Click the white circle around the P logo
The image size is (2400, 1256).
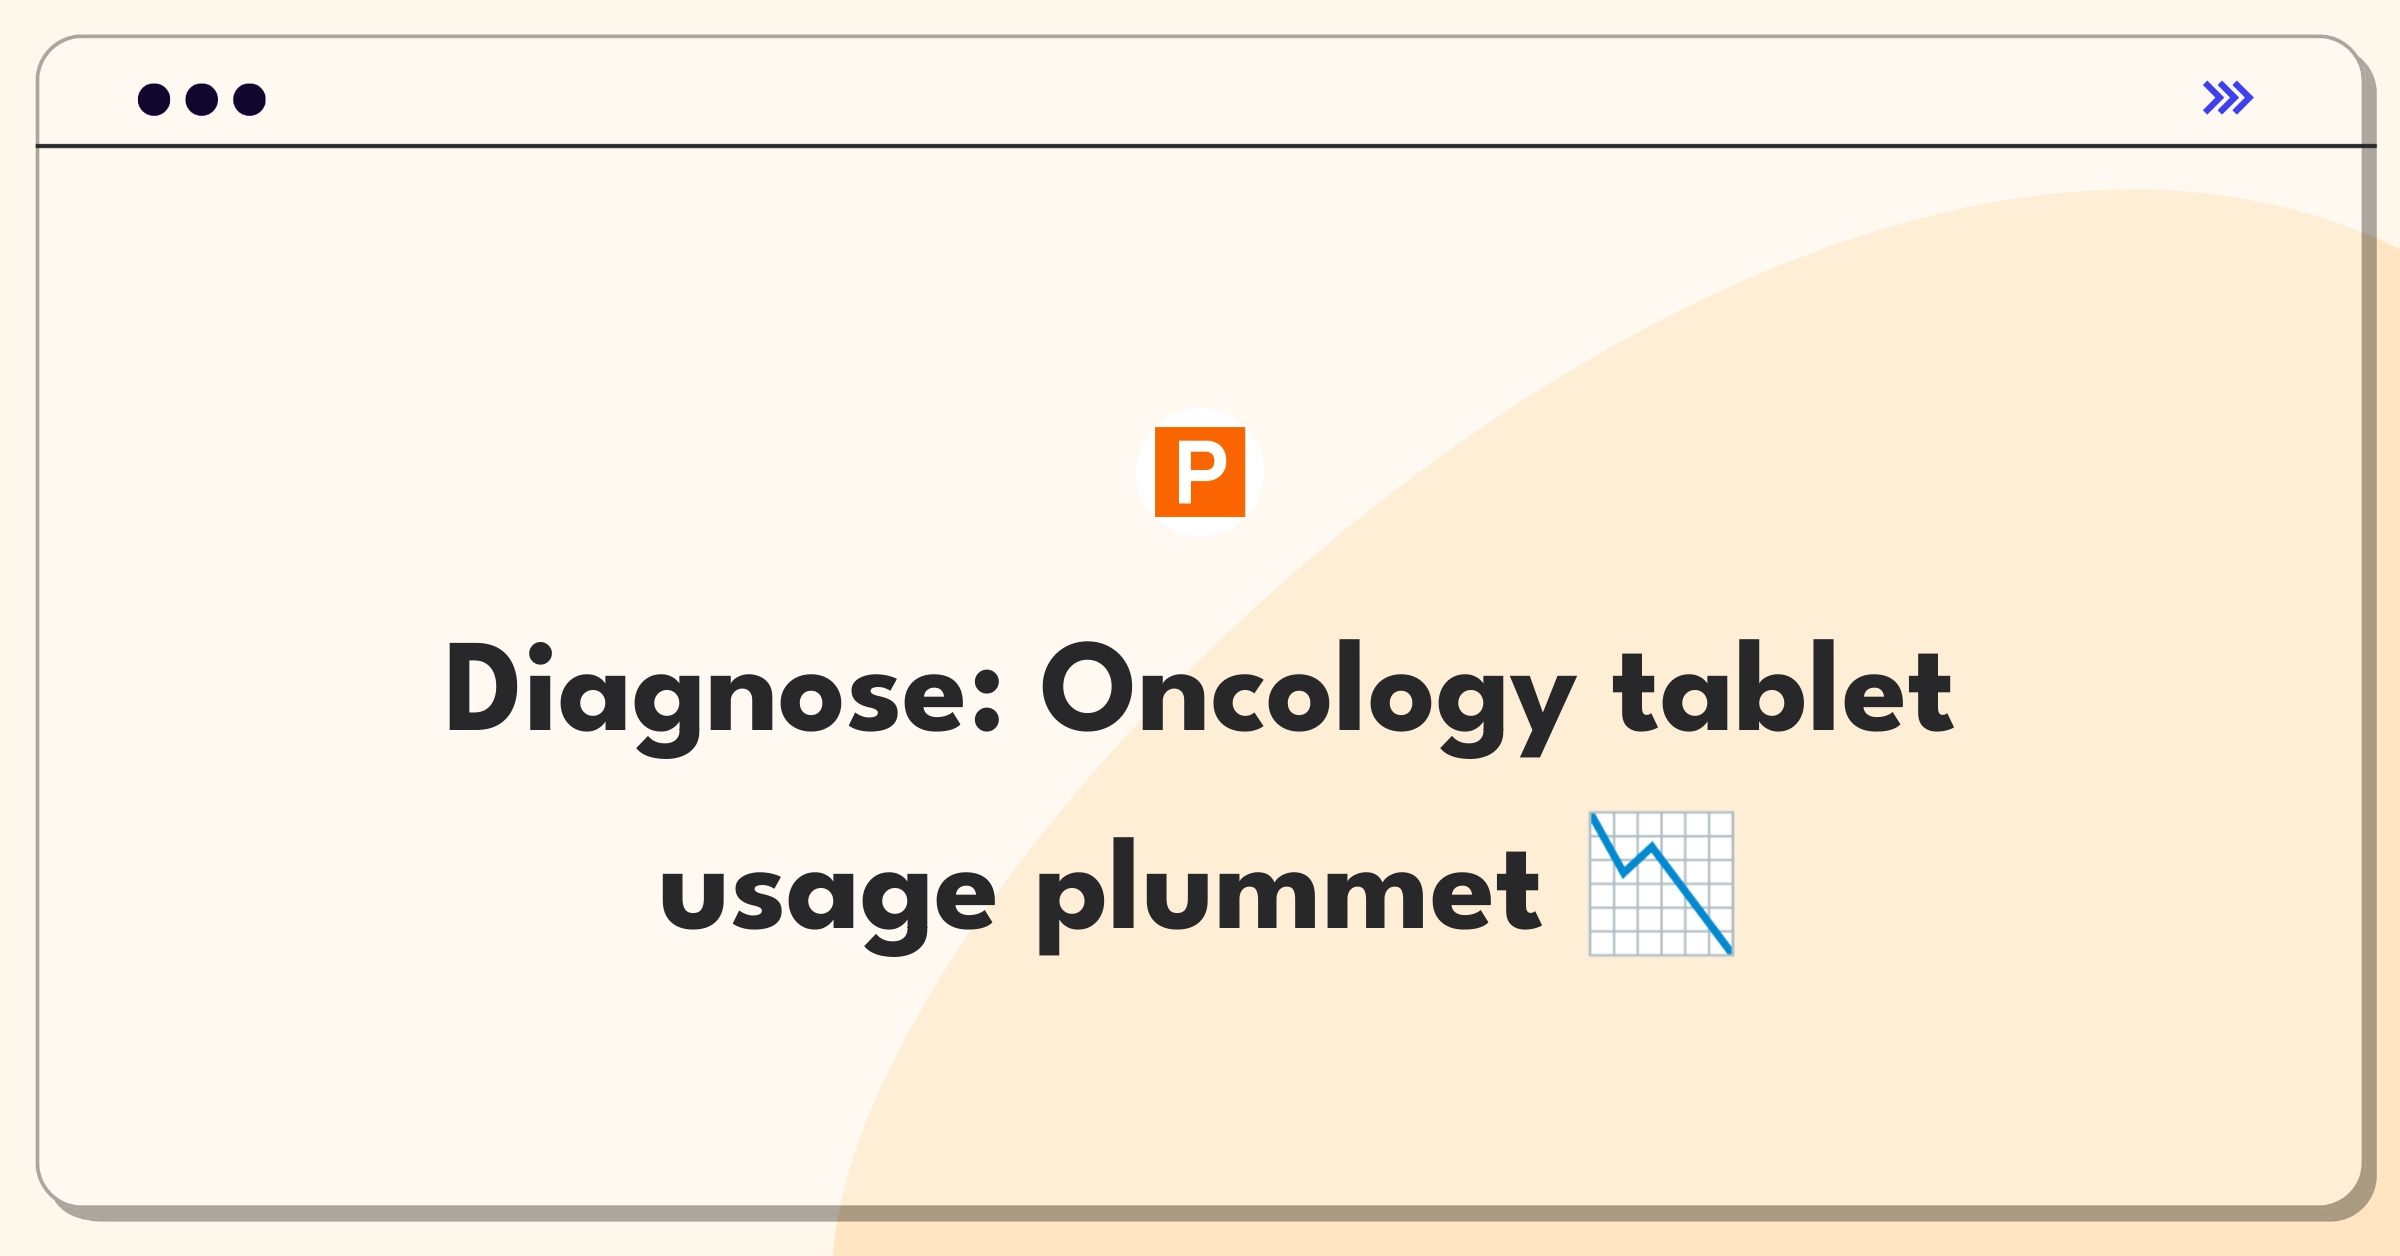1199,472
